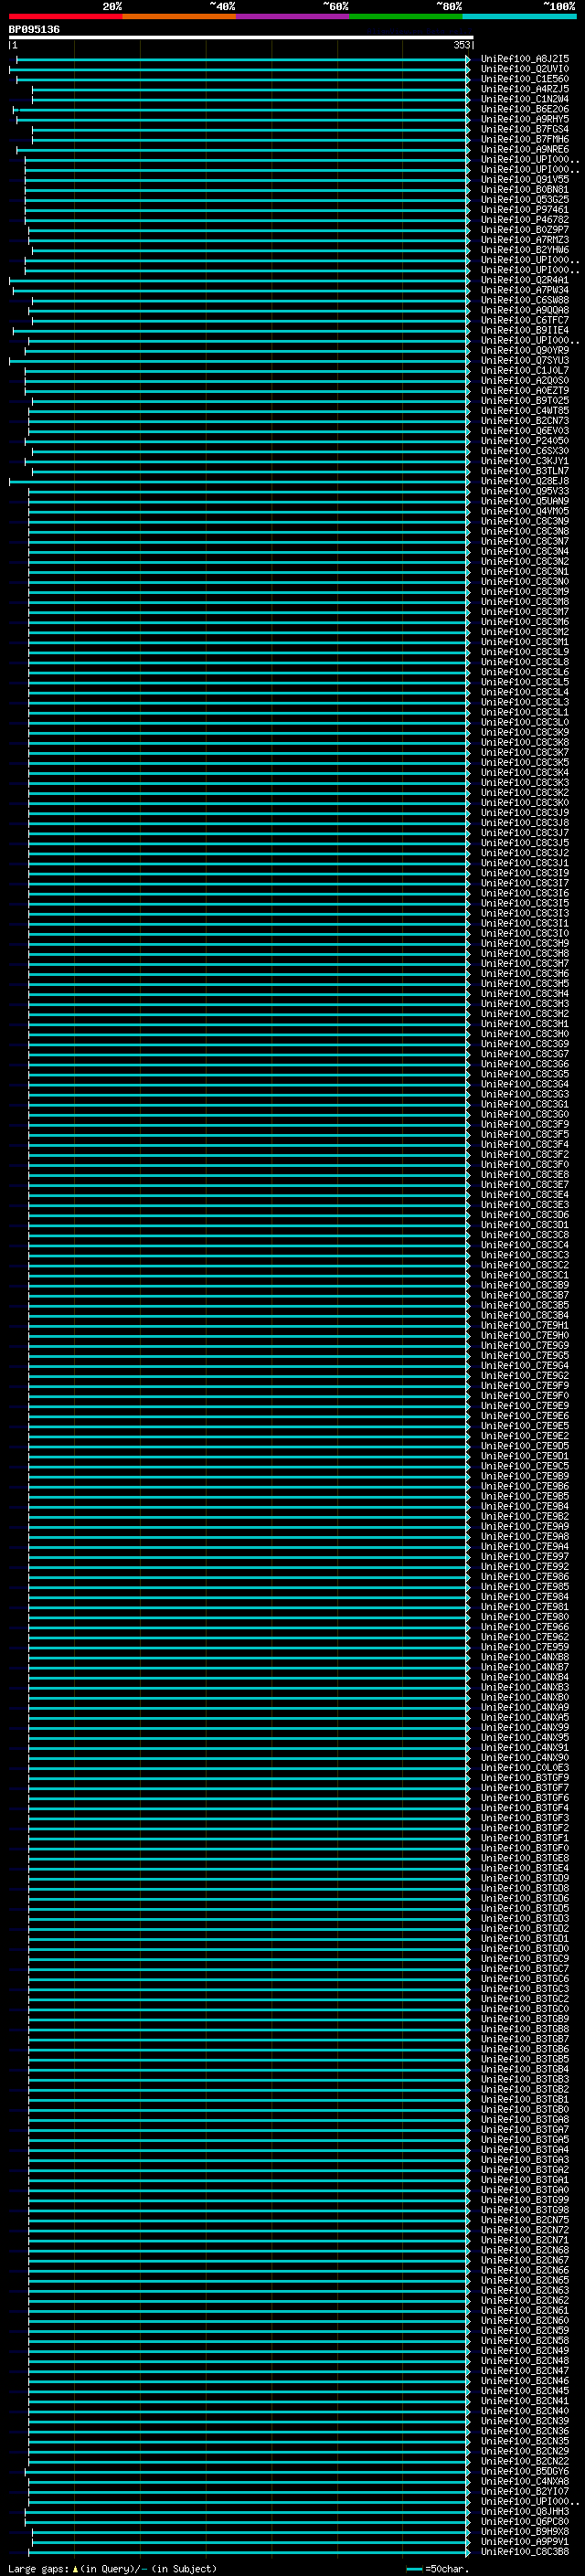Image resolution: width=585 pixels, height=2576 pixels.
Task: Select hit label UniRef100_Q91V55
Action: (x=525, y=180)
